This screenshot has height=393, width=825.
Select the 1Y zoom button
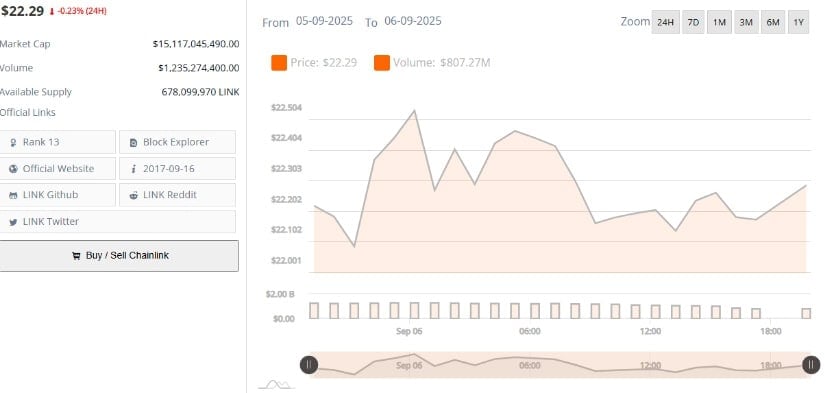point(798,22)
